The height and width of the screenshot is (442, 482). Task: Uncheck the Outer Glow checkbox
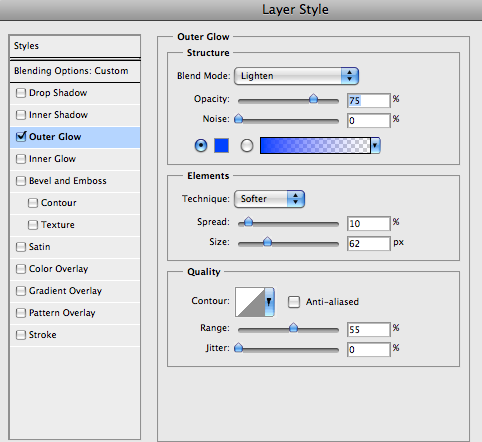(x=21, y=137)
